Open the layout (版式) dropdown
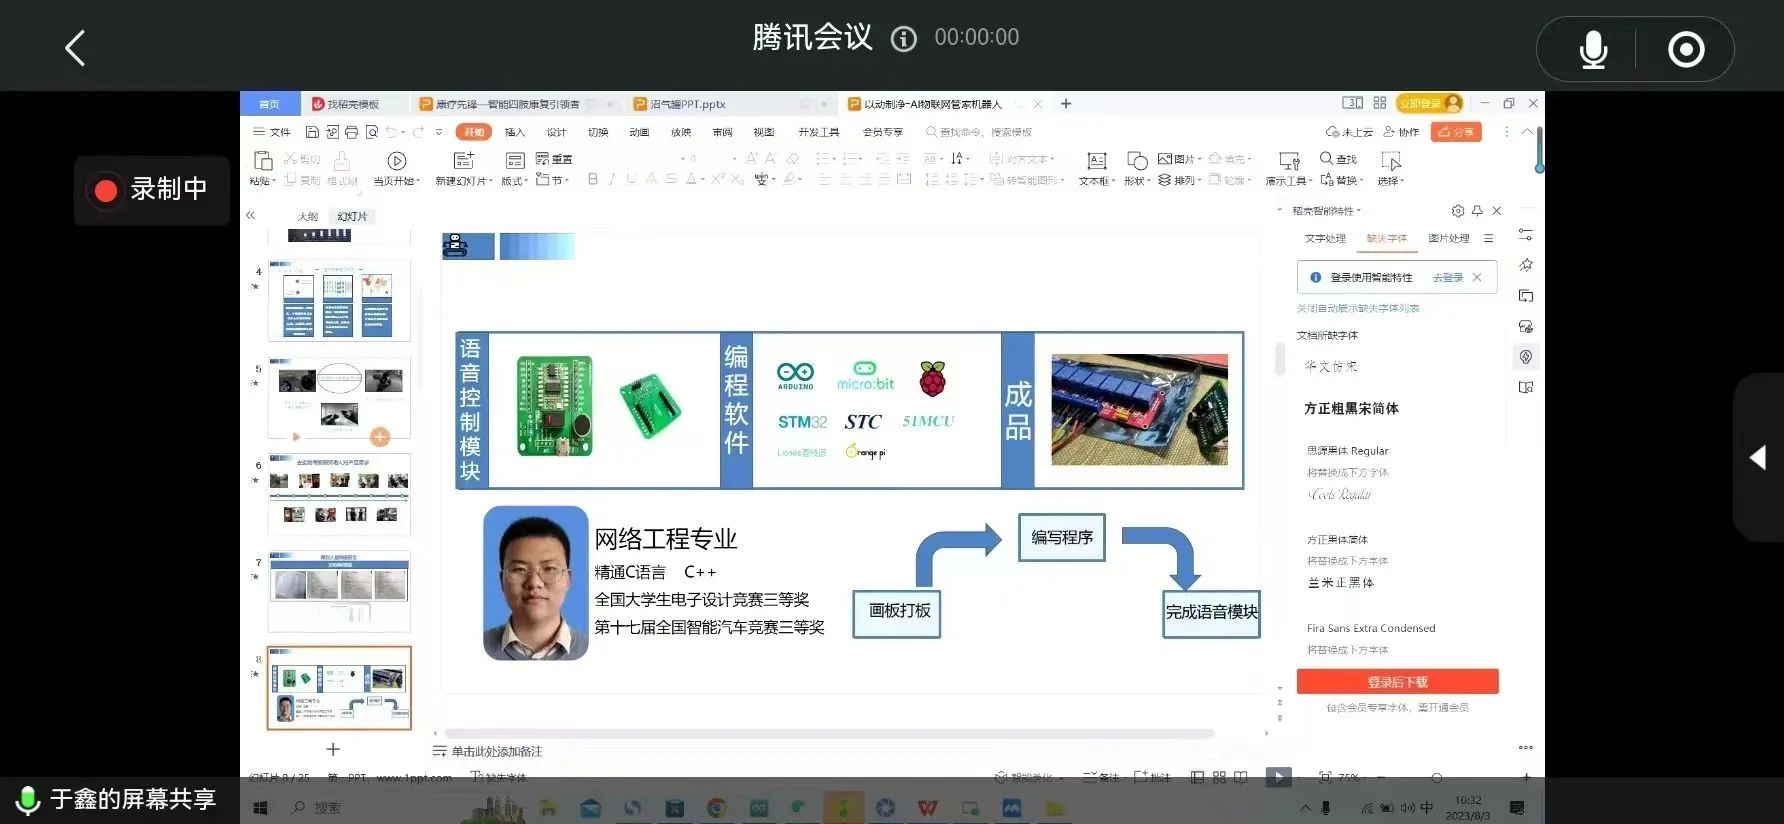Viewport: 1784px width, 824px height. tap(515, 181)
